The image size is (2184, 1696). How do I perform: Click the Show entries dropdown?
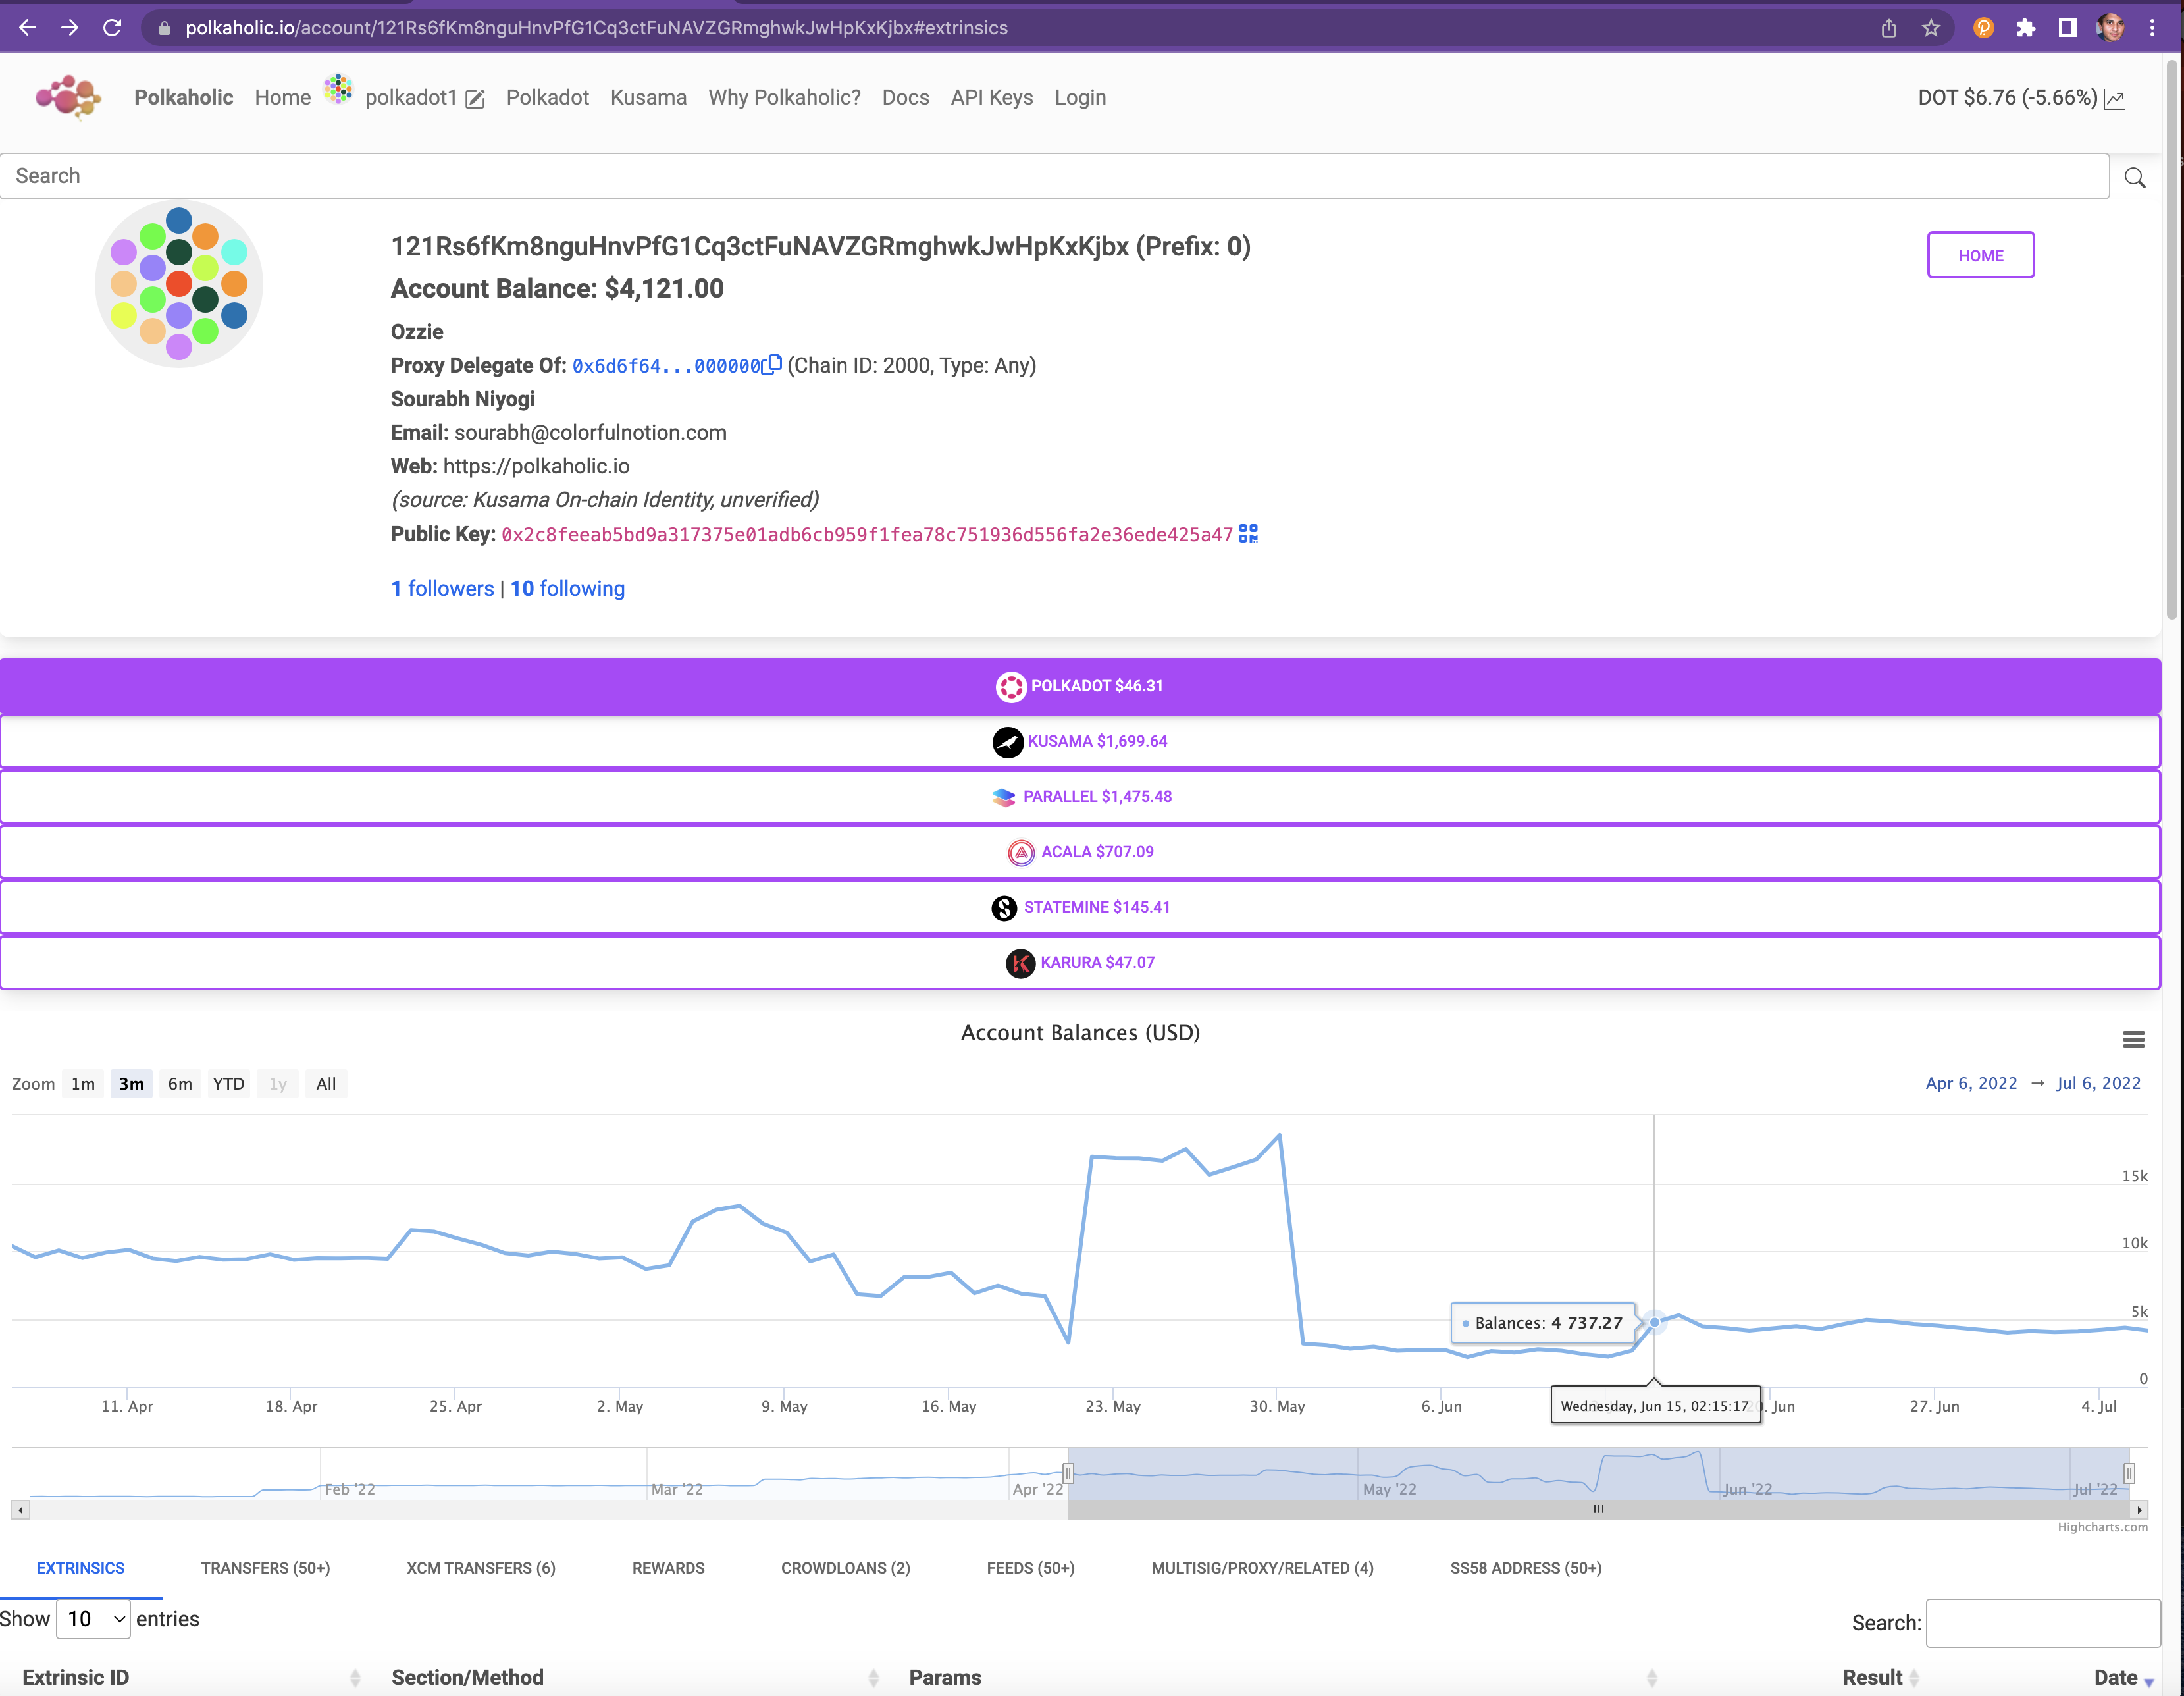92,1618
